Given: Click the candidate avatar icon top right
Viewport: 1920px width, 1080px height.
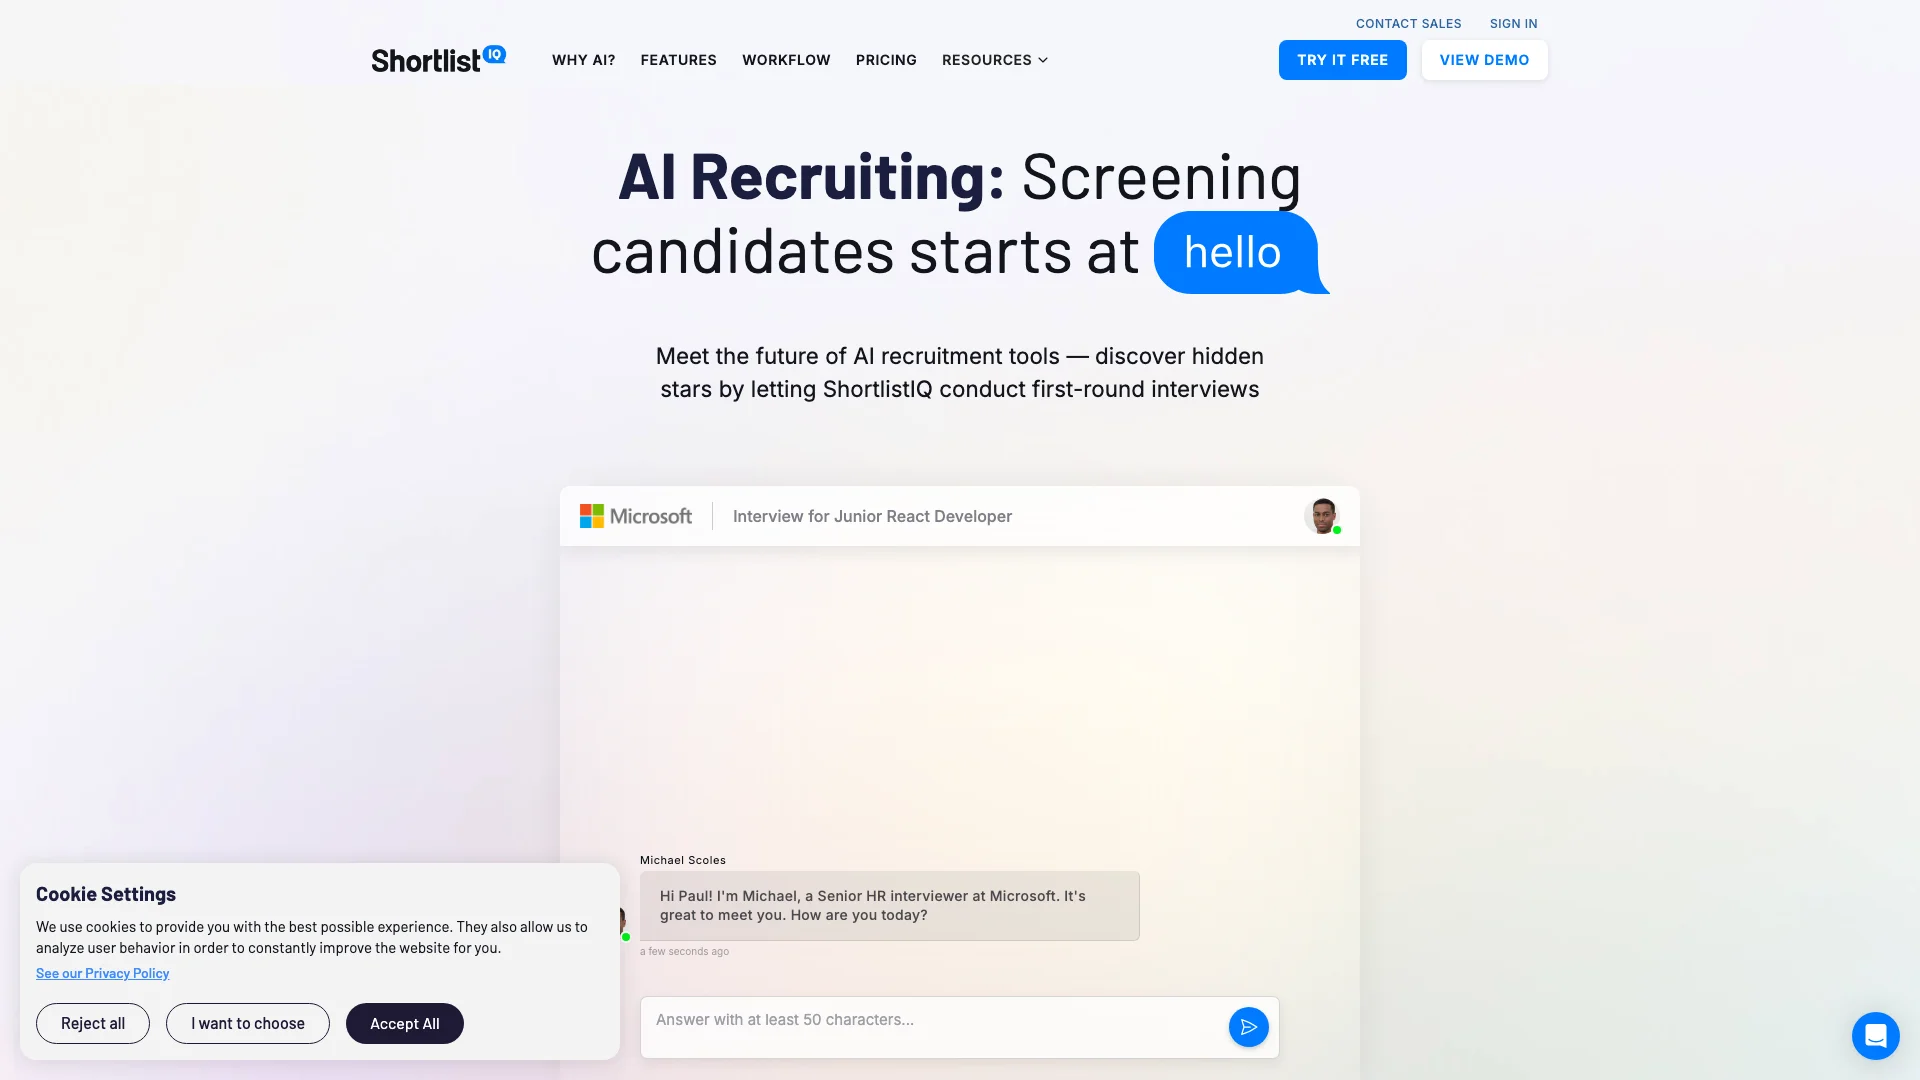Looking at the screenshot, I should [x=1320, y=516].
